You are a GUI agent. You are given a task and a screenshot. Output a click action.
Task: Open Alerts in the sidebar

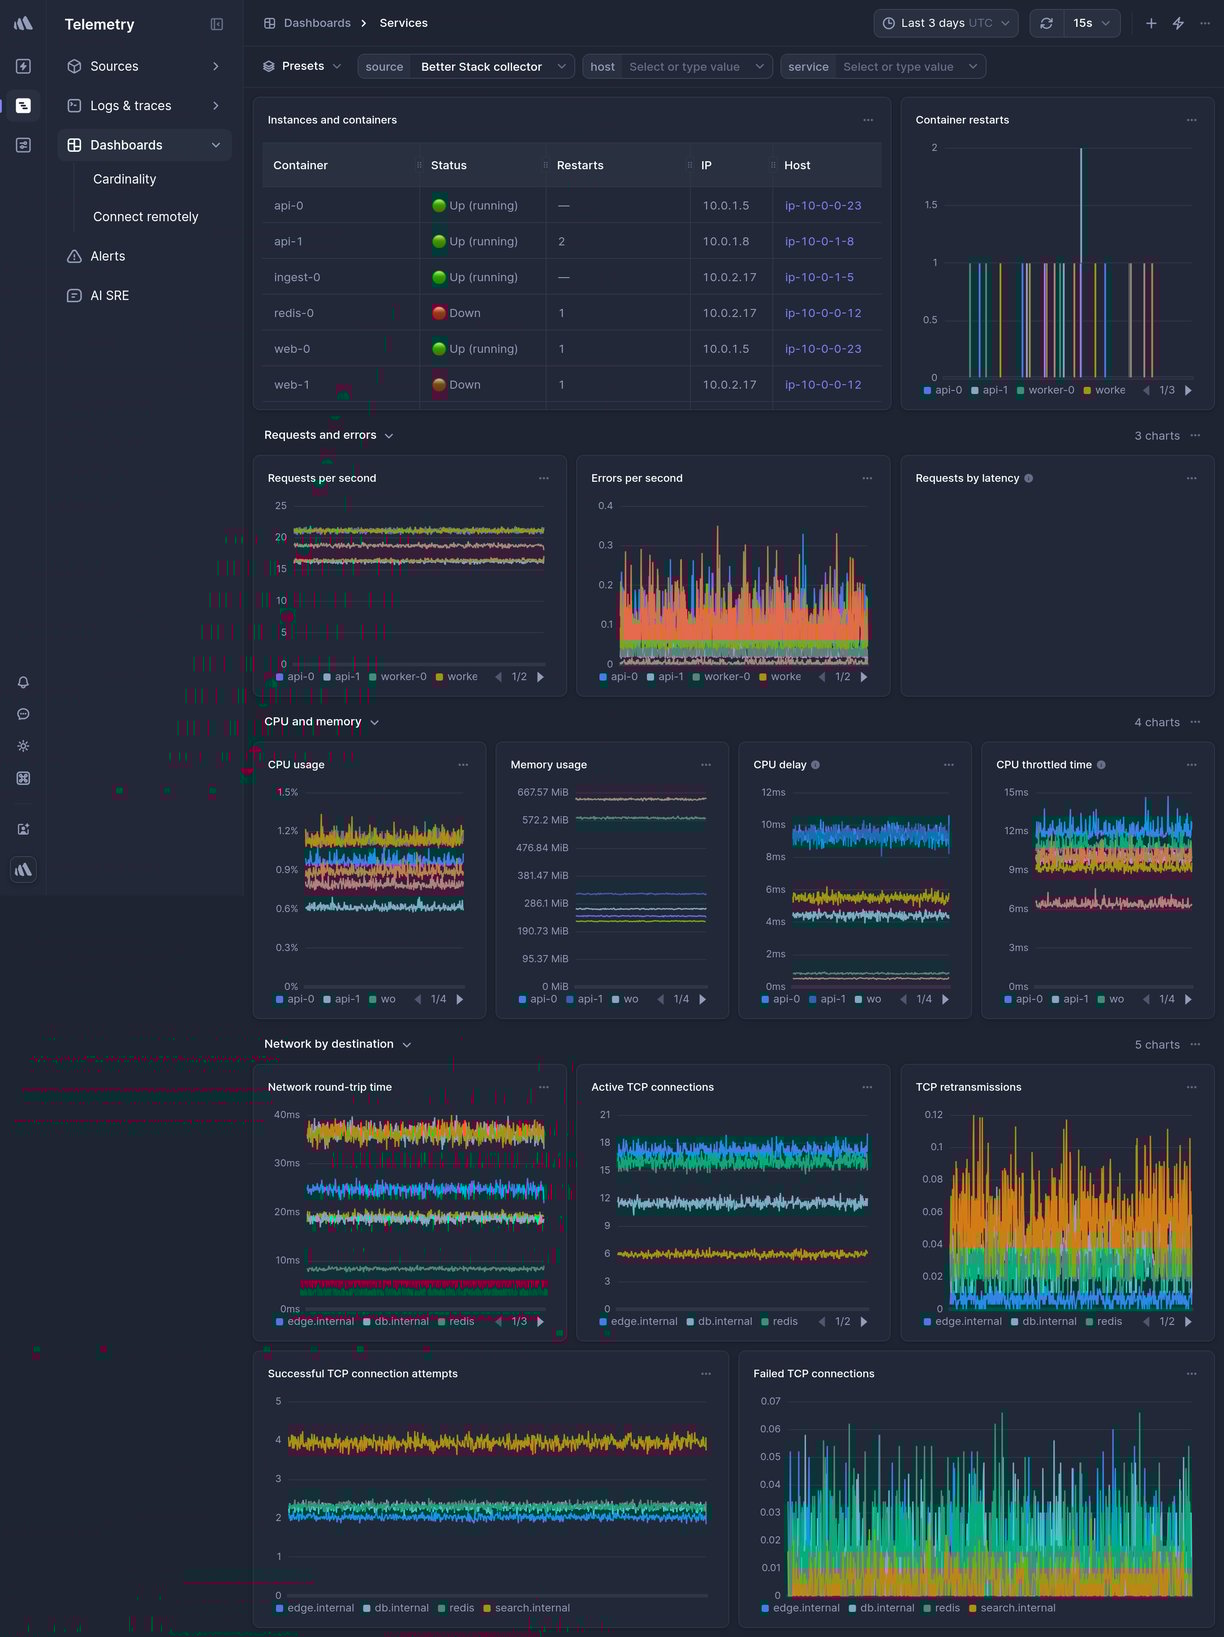(108, 256)
